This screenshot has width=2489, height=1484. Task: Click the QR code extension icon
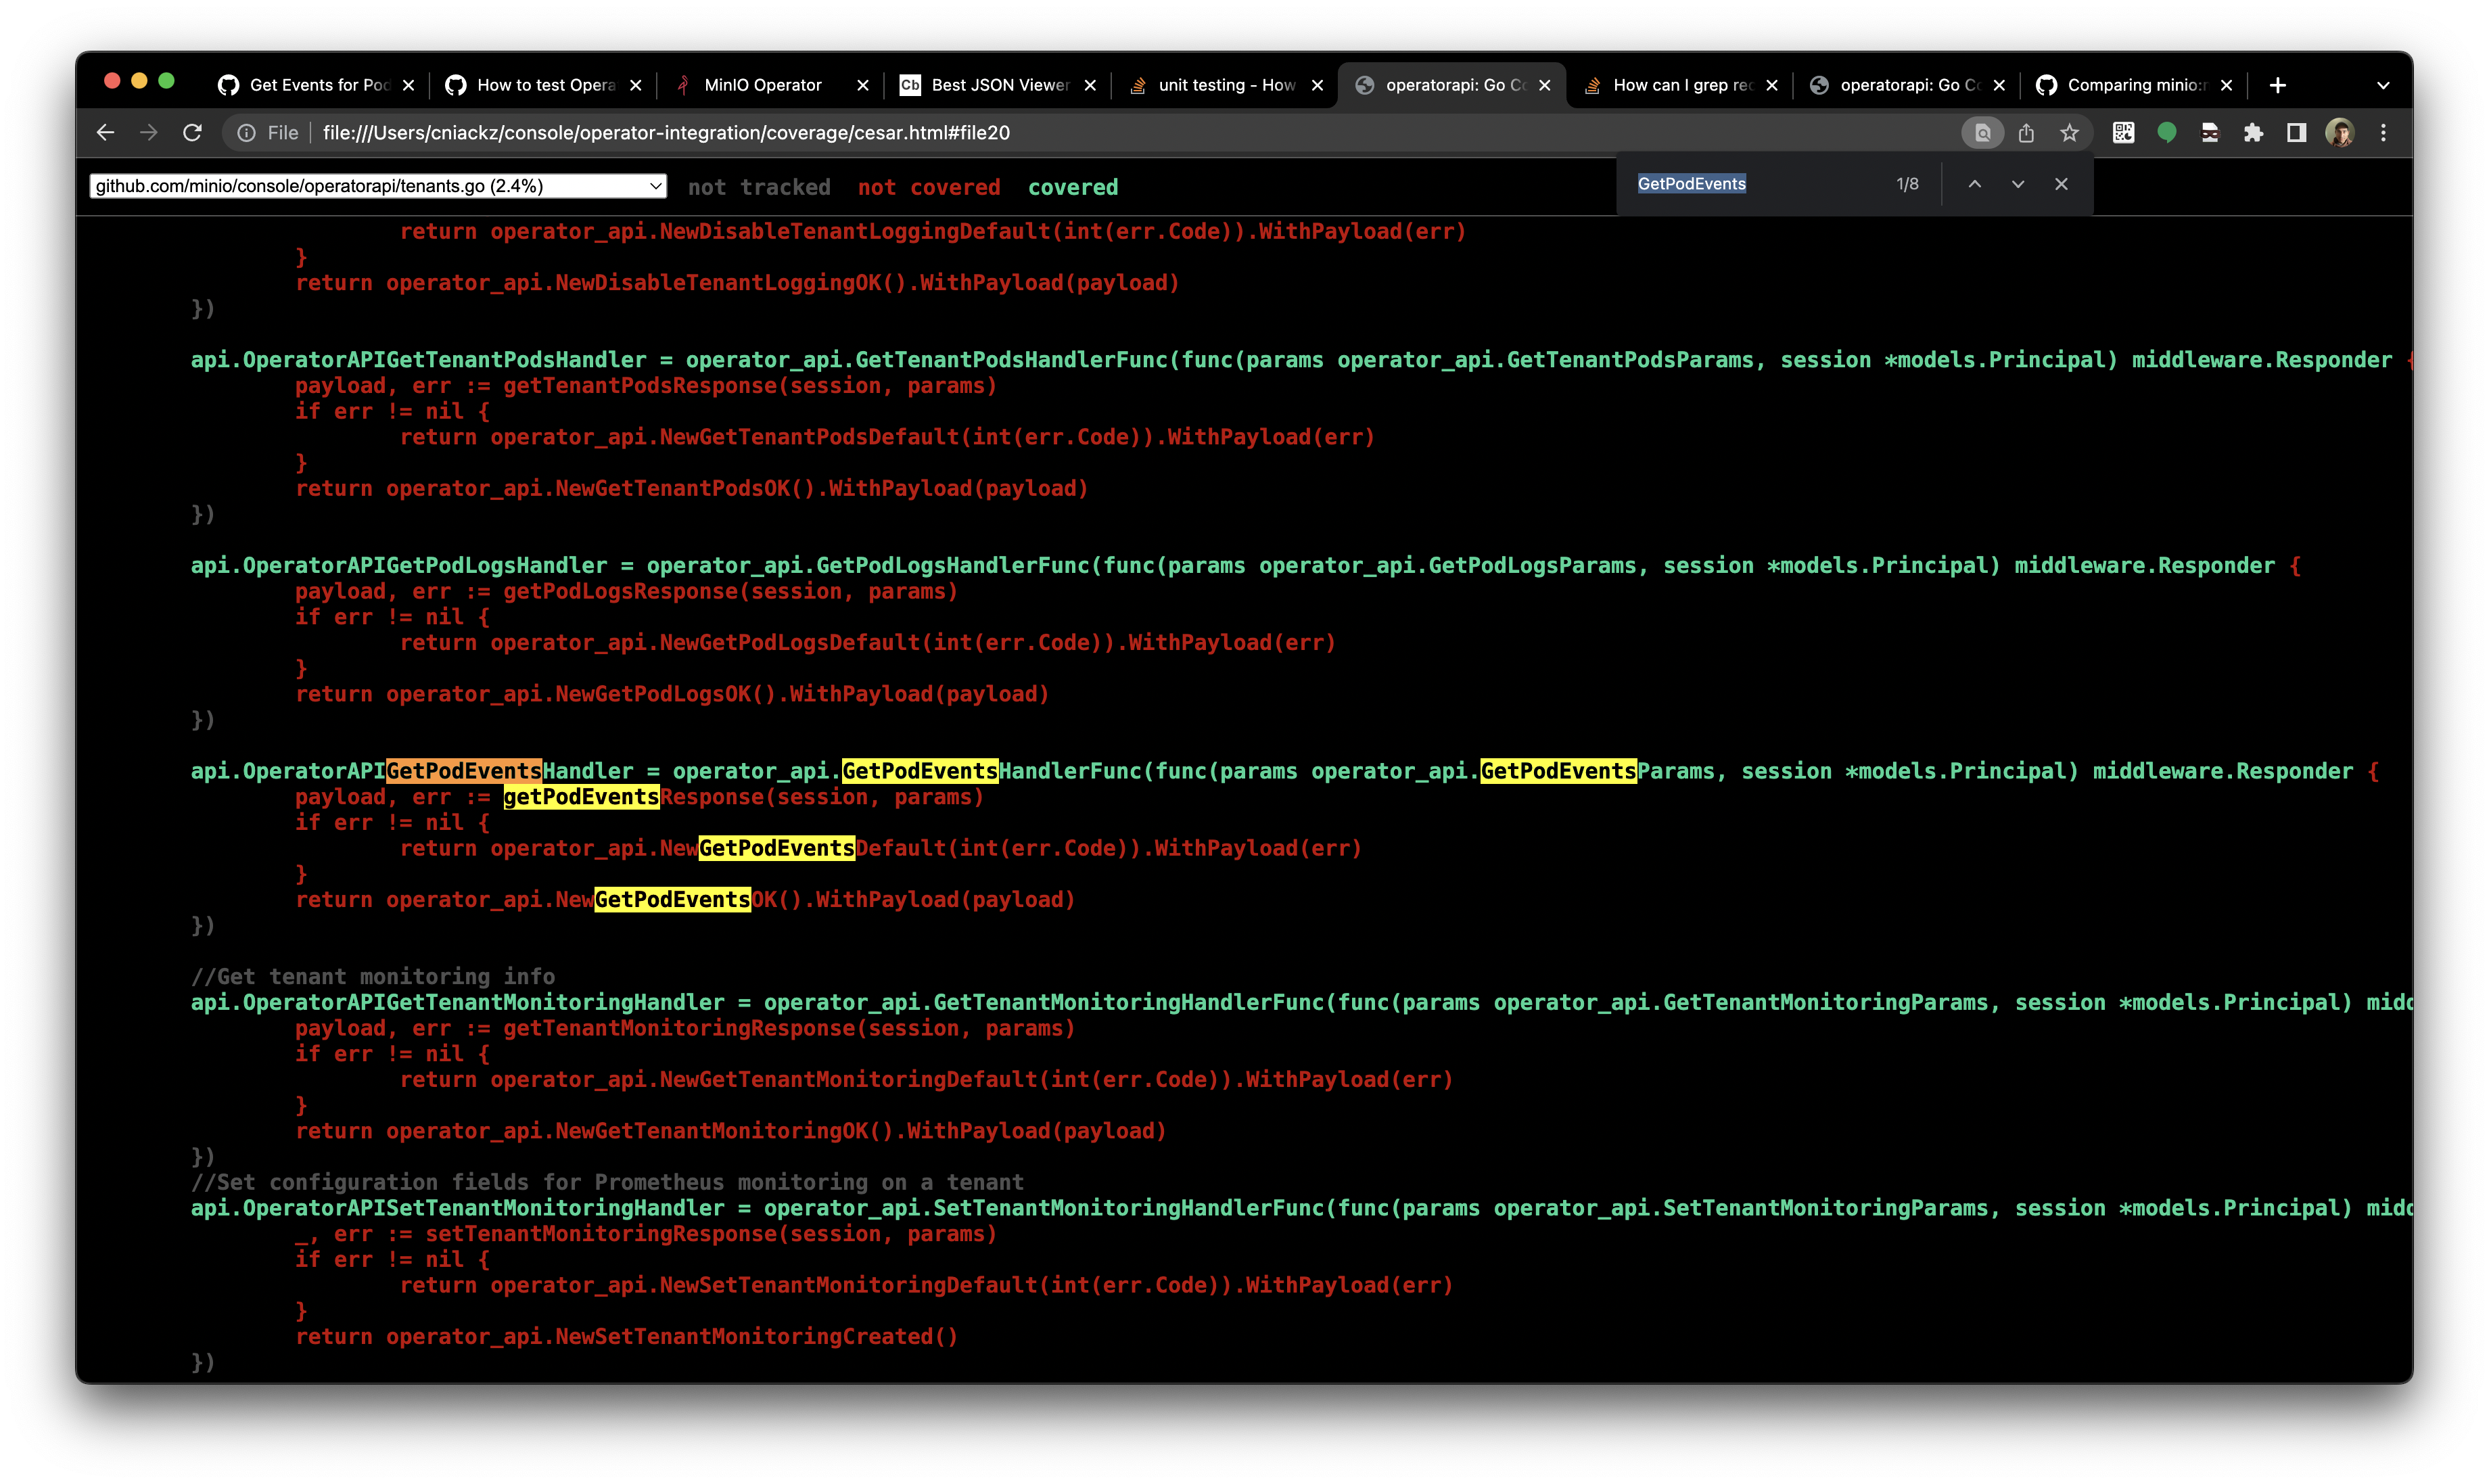2123,133
